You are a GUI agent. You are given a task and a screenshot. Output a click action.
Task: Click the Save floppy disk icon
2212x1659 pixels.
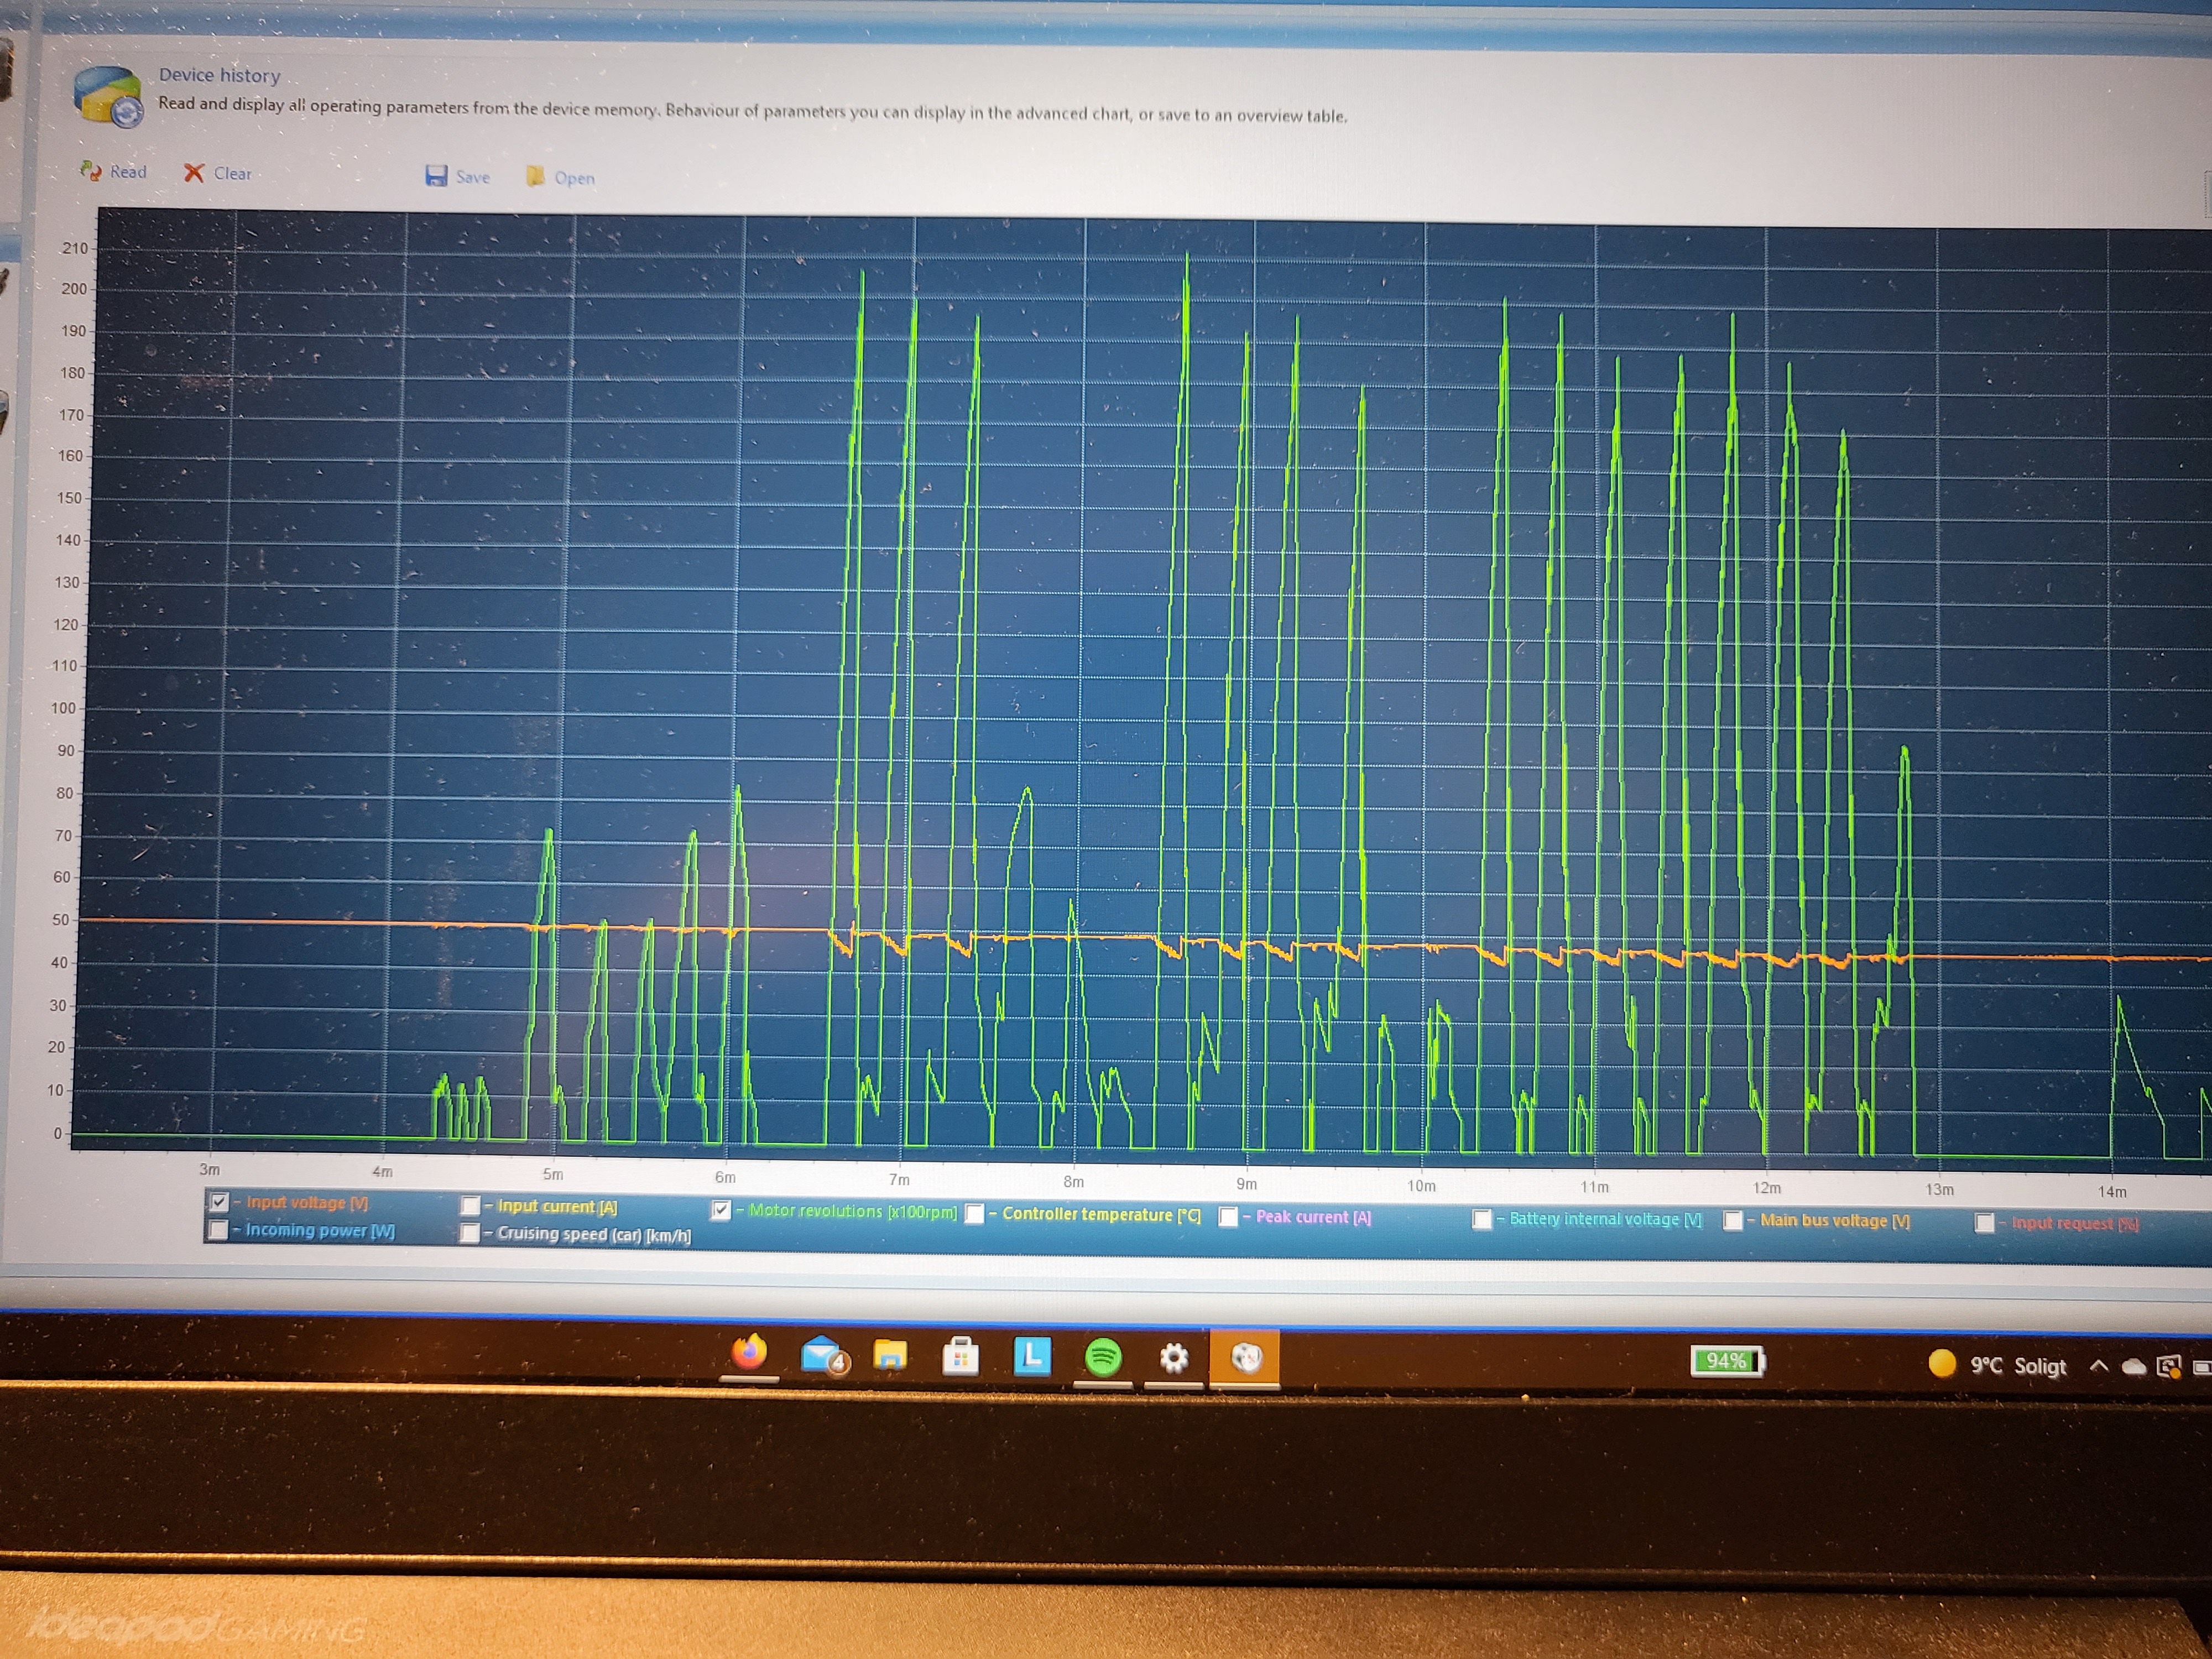pos(436,176)
